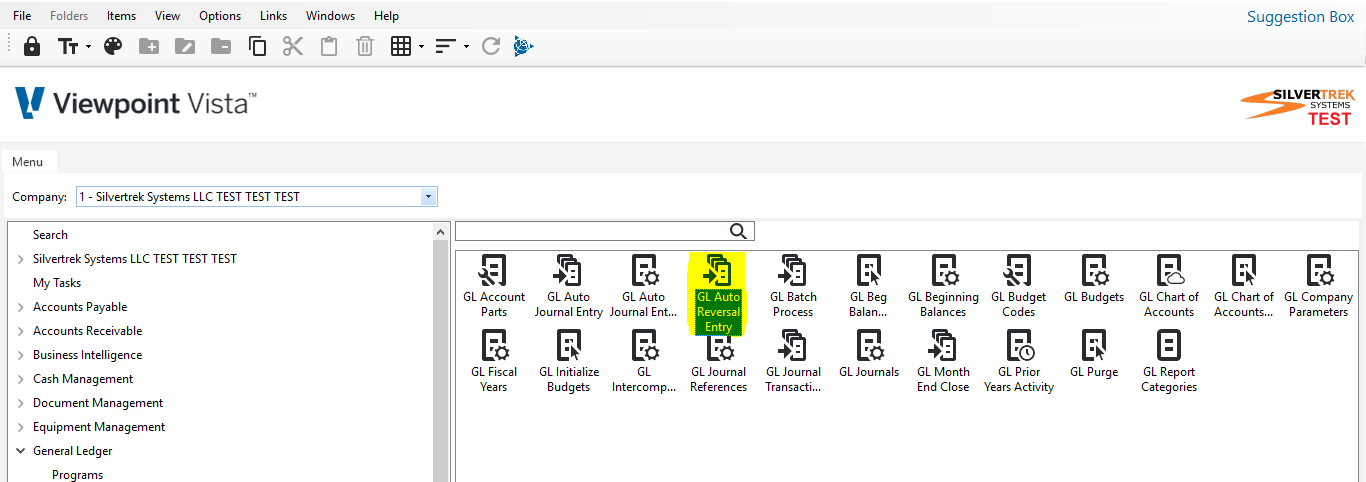This screenshot has width=1366, height=482.
Task: Open GL Chart of Accounts... pointer icon
Action: [1244, 286]
